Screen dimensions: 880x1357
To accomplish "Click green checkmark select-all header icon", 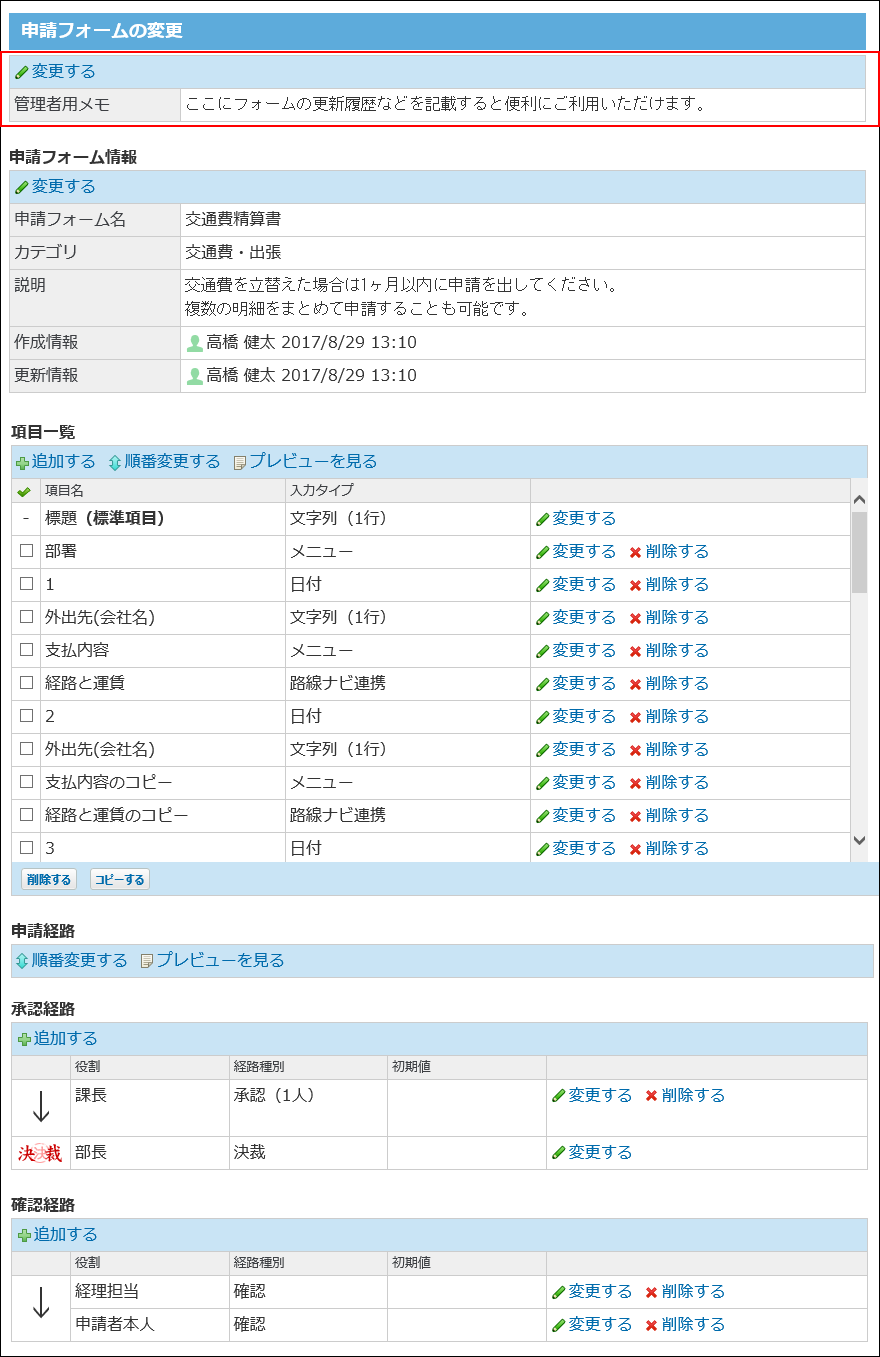I will point(25,491).
